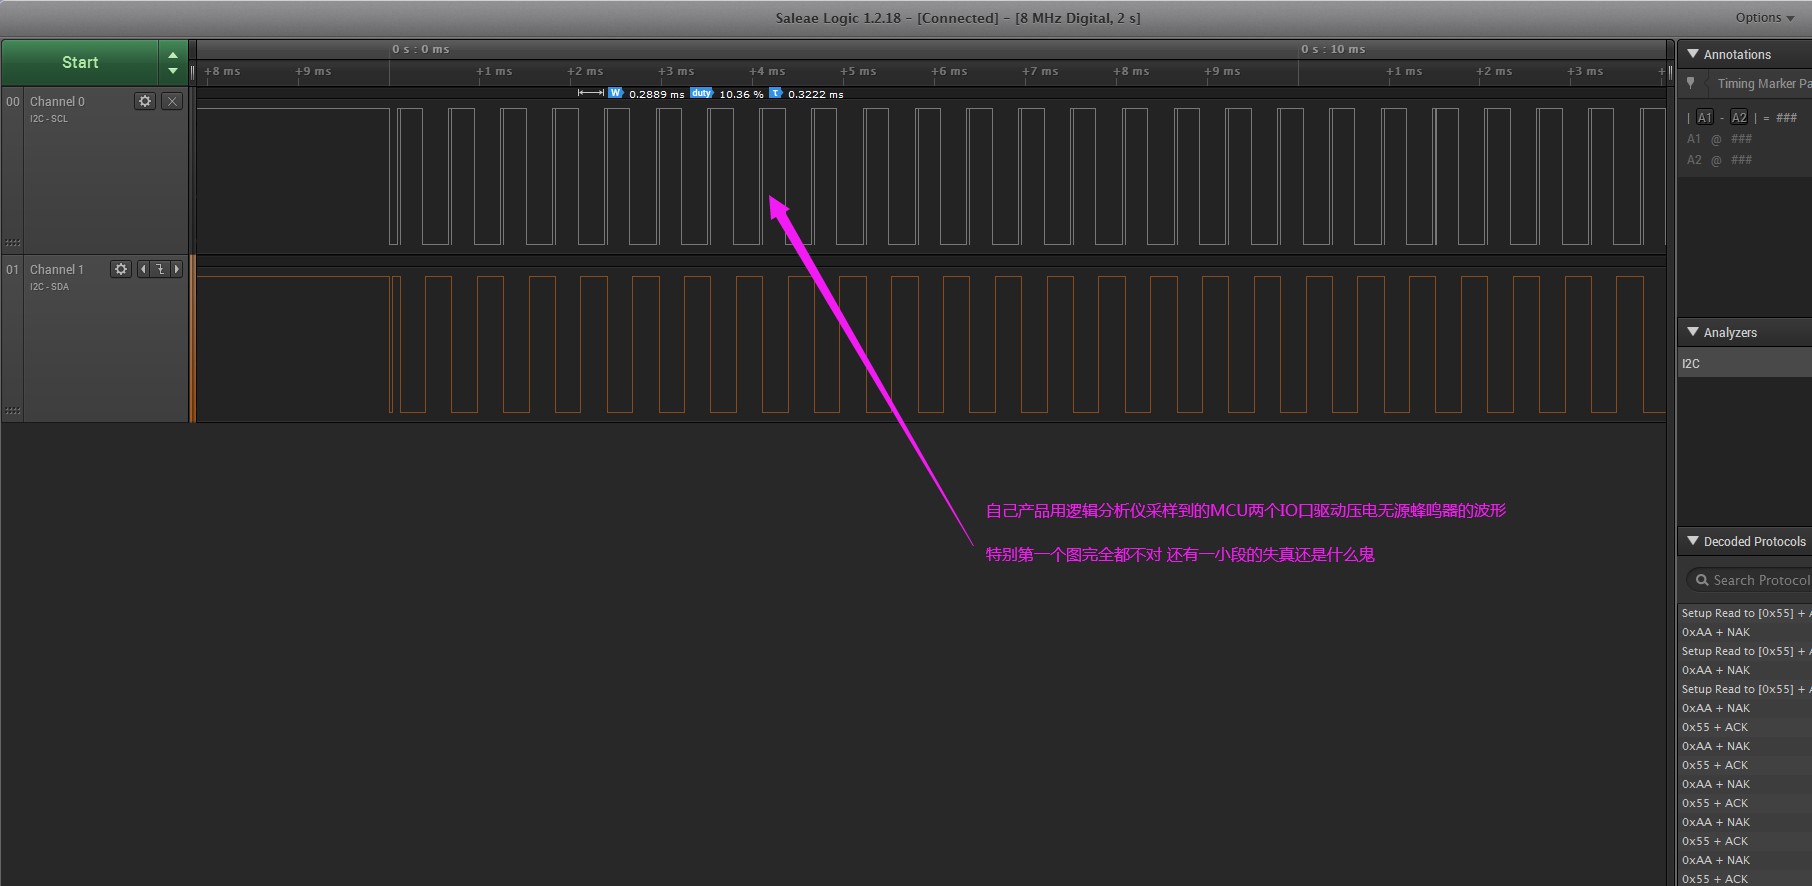Click the falling-edge trigger icon on Channel 1
1812x886 pixels.
coord(160,269)
